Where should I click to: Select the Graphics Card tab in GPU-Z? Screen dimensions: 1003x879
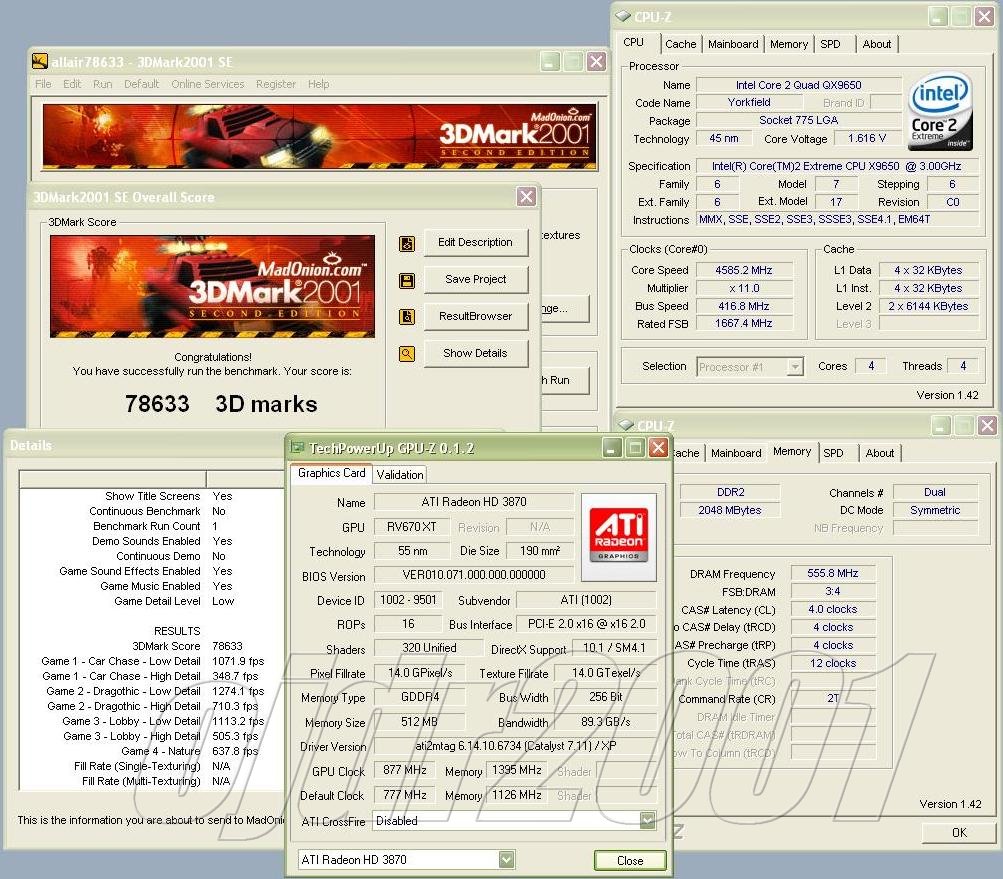(331, 473)
